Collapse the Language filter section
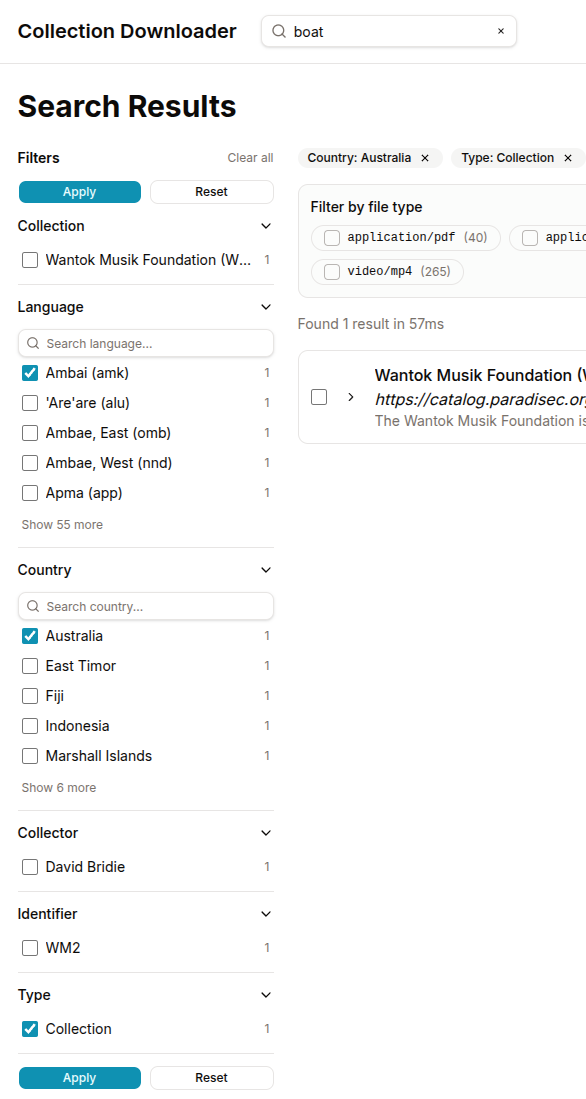The width and height of the screenshot is (586, 1099). click(x=266, y=307)
